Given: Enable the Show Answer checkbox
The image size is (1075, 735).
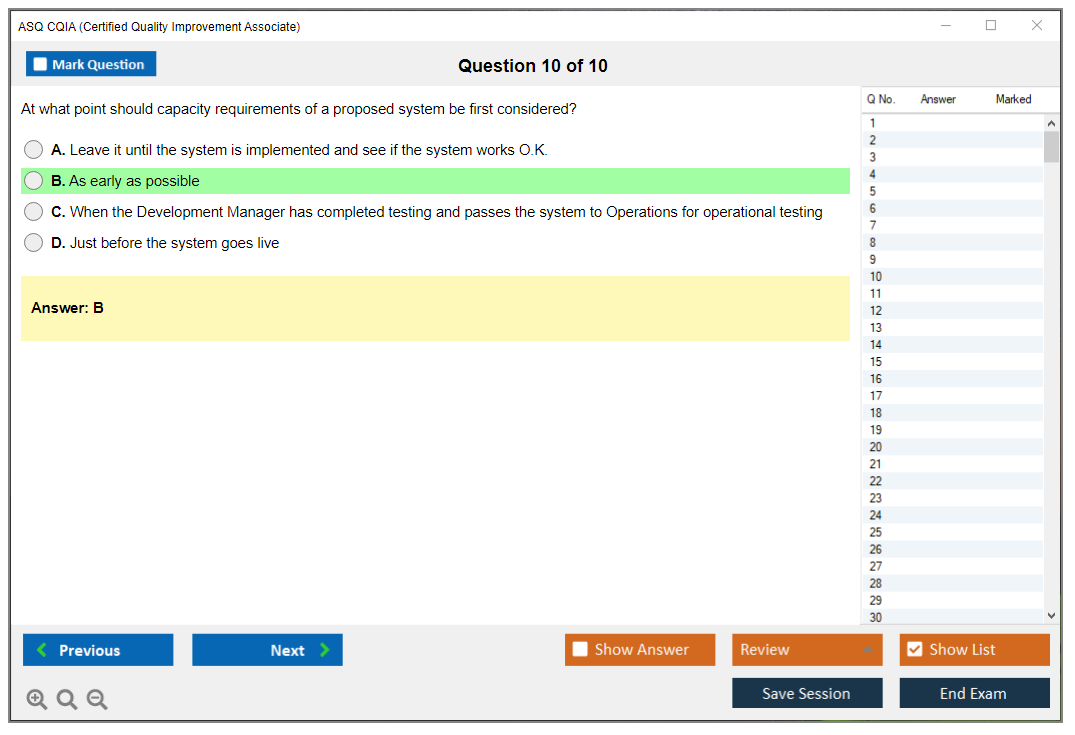Looking at the screenshot, I should click(x=581, y=650).
